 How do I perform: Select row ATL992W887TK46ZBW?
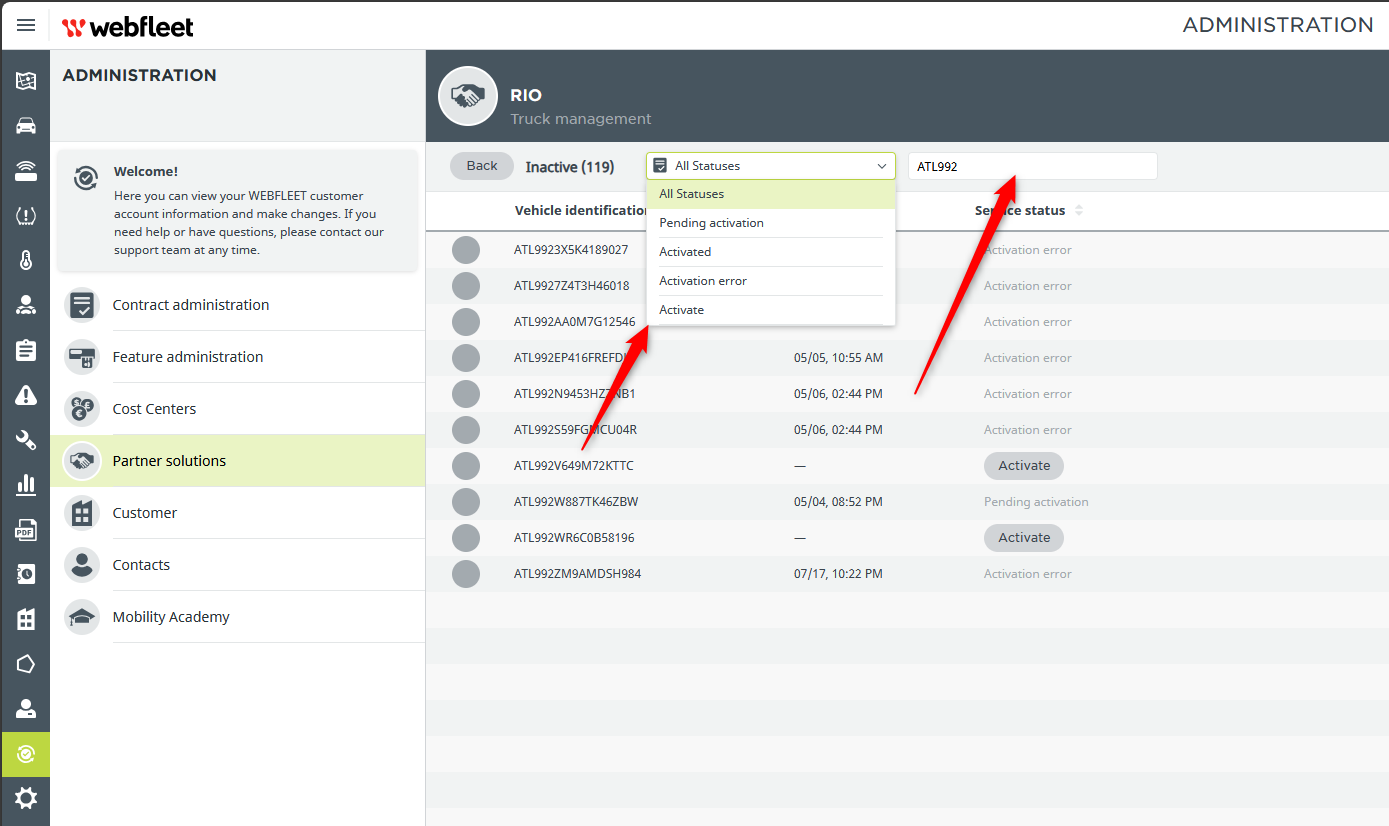click(907, 502)
